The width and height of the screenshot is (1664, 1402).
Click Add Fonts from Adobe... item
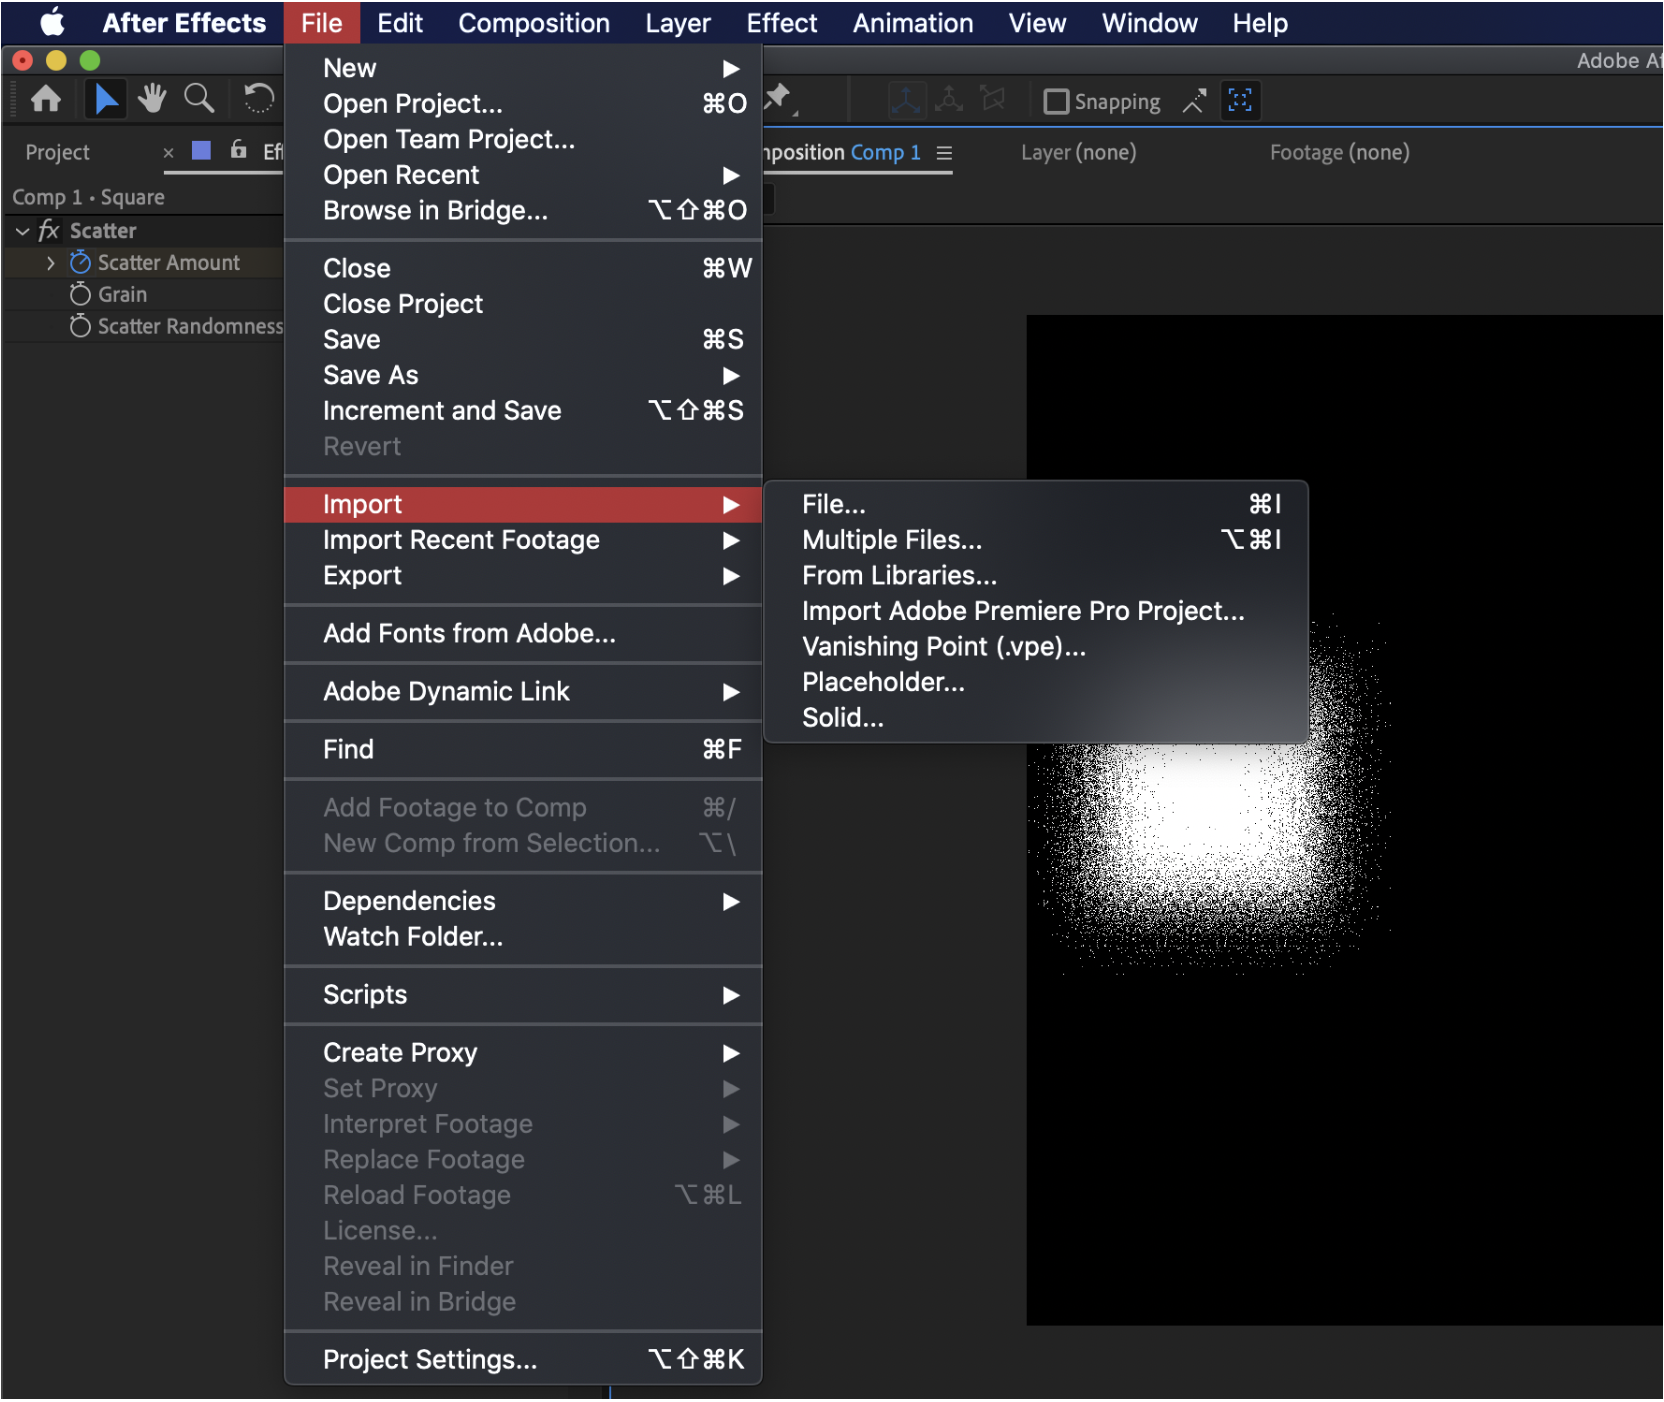click(523, 634)
